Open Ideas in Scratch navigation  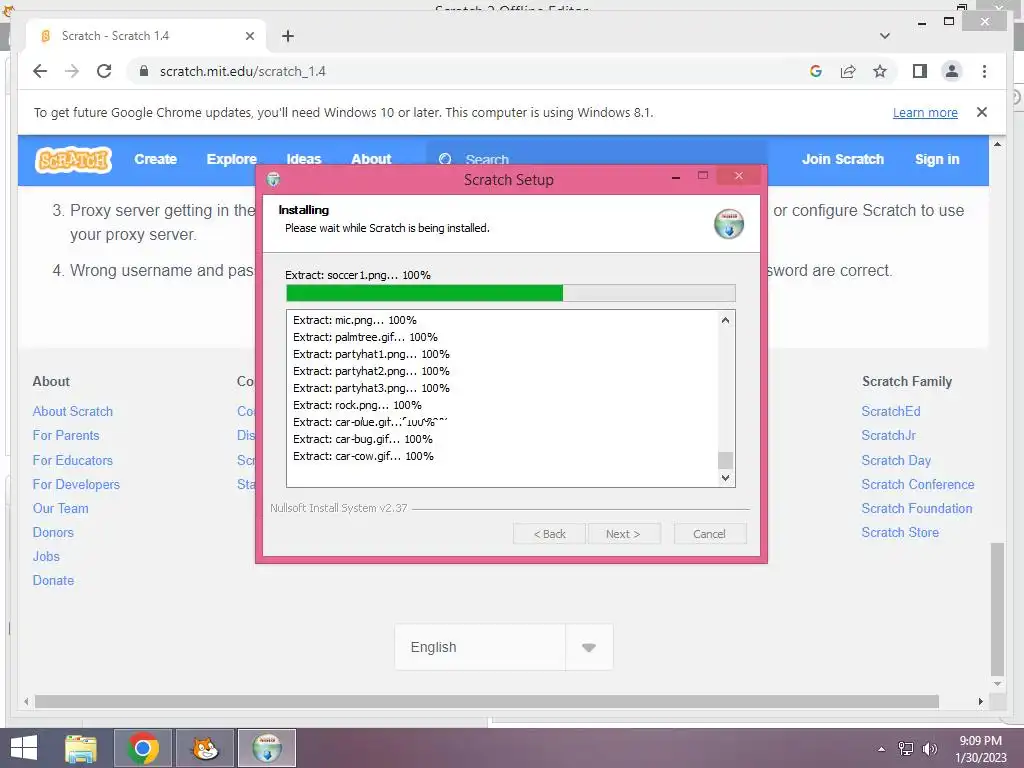[x=304, y=159]
